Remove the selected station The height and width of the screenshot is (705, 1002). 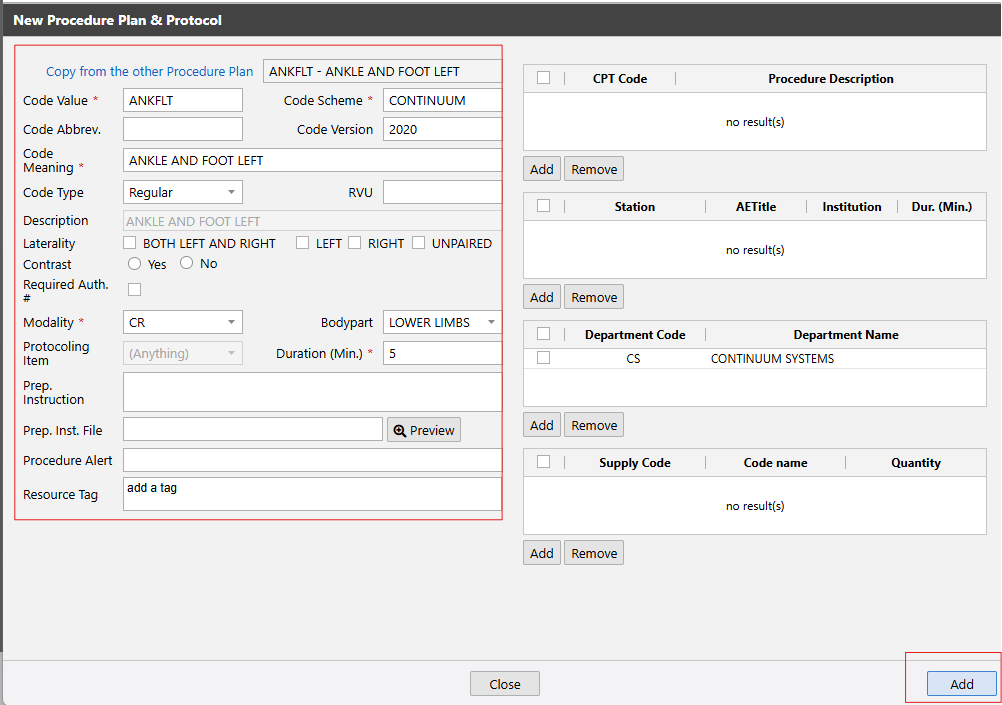coord(593,296)
